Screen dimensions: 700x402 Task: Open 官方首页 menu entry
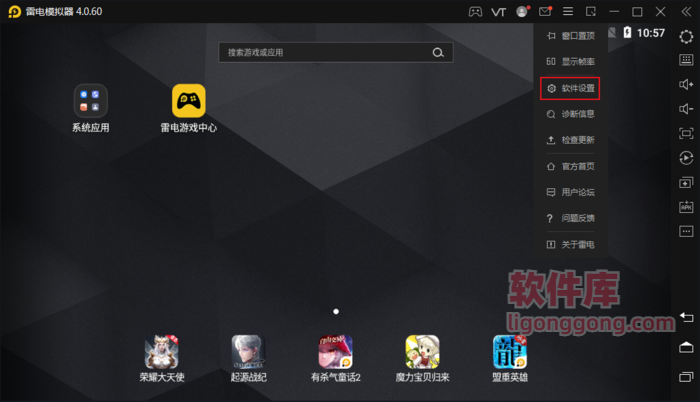[x=571, y=166]
